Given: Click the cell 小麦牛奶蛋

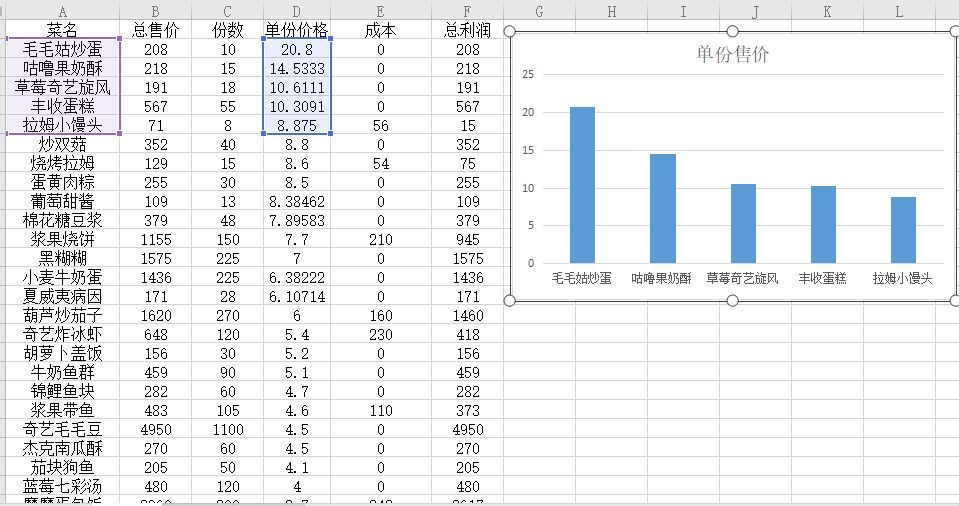Looking at the screenshot, I should [62, 277].
